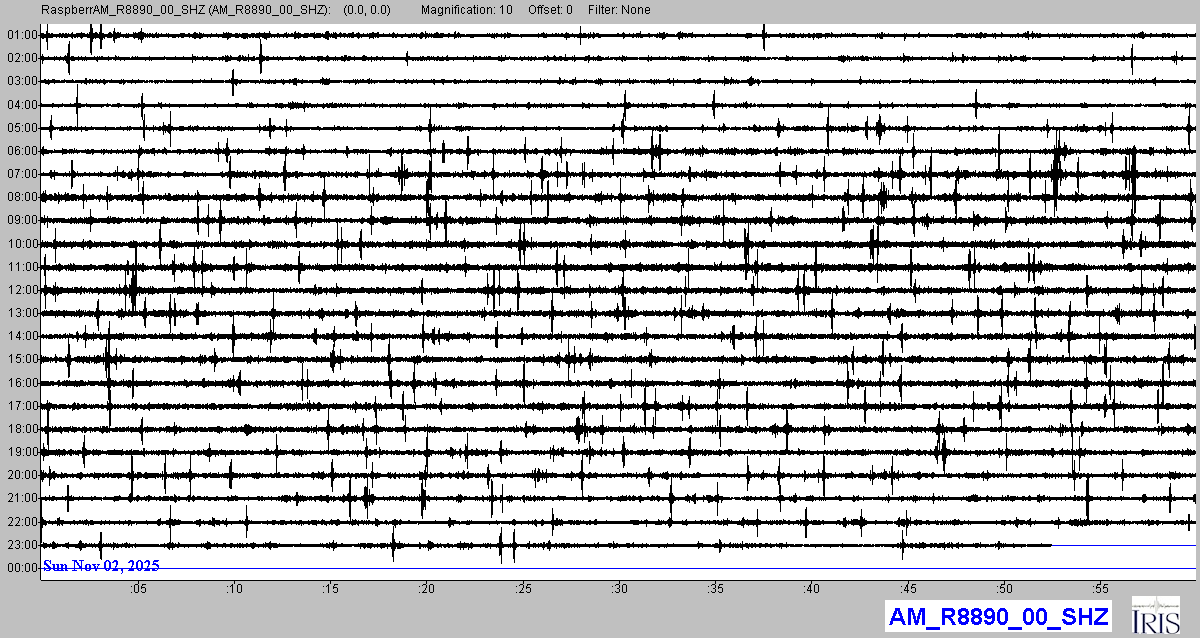Click the 00:00 hour label at bottom
Image resolution: width=1200 pixels, height=638 pixels.
click(x=21, y=568)
